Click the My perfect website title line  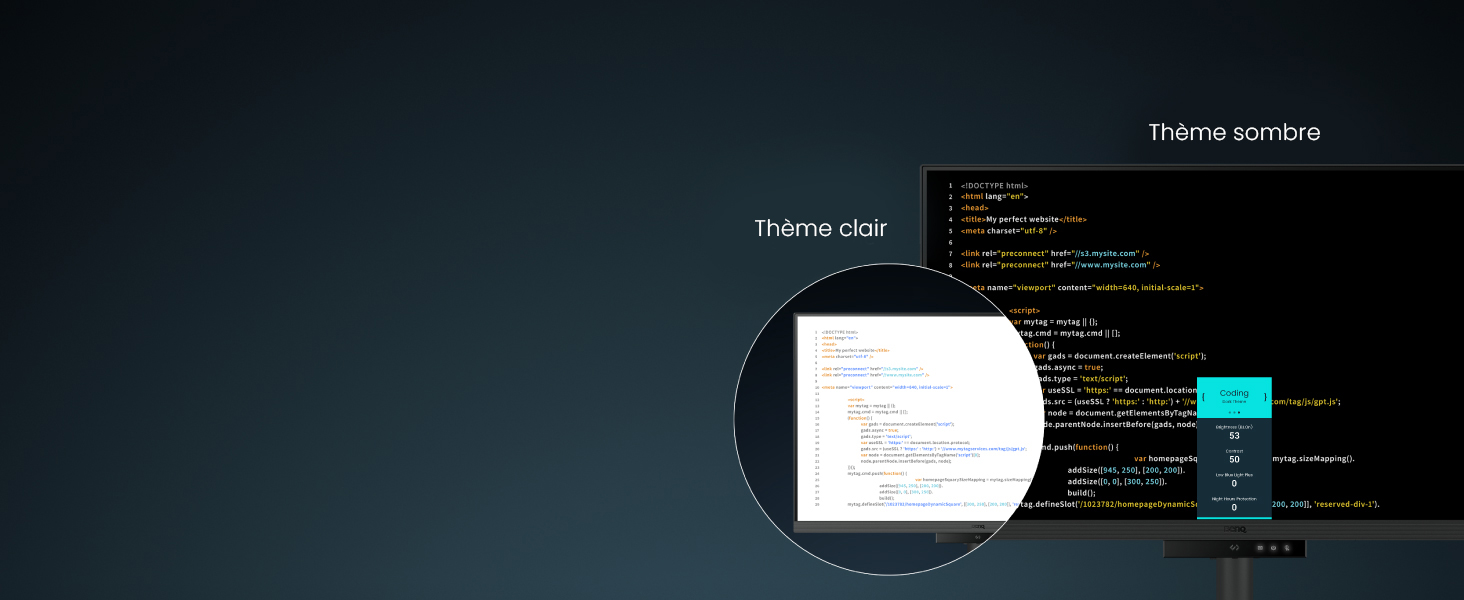click(x=1023, y=219)
